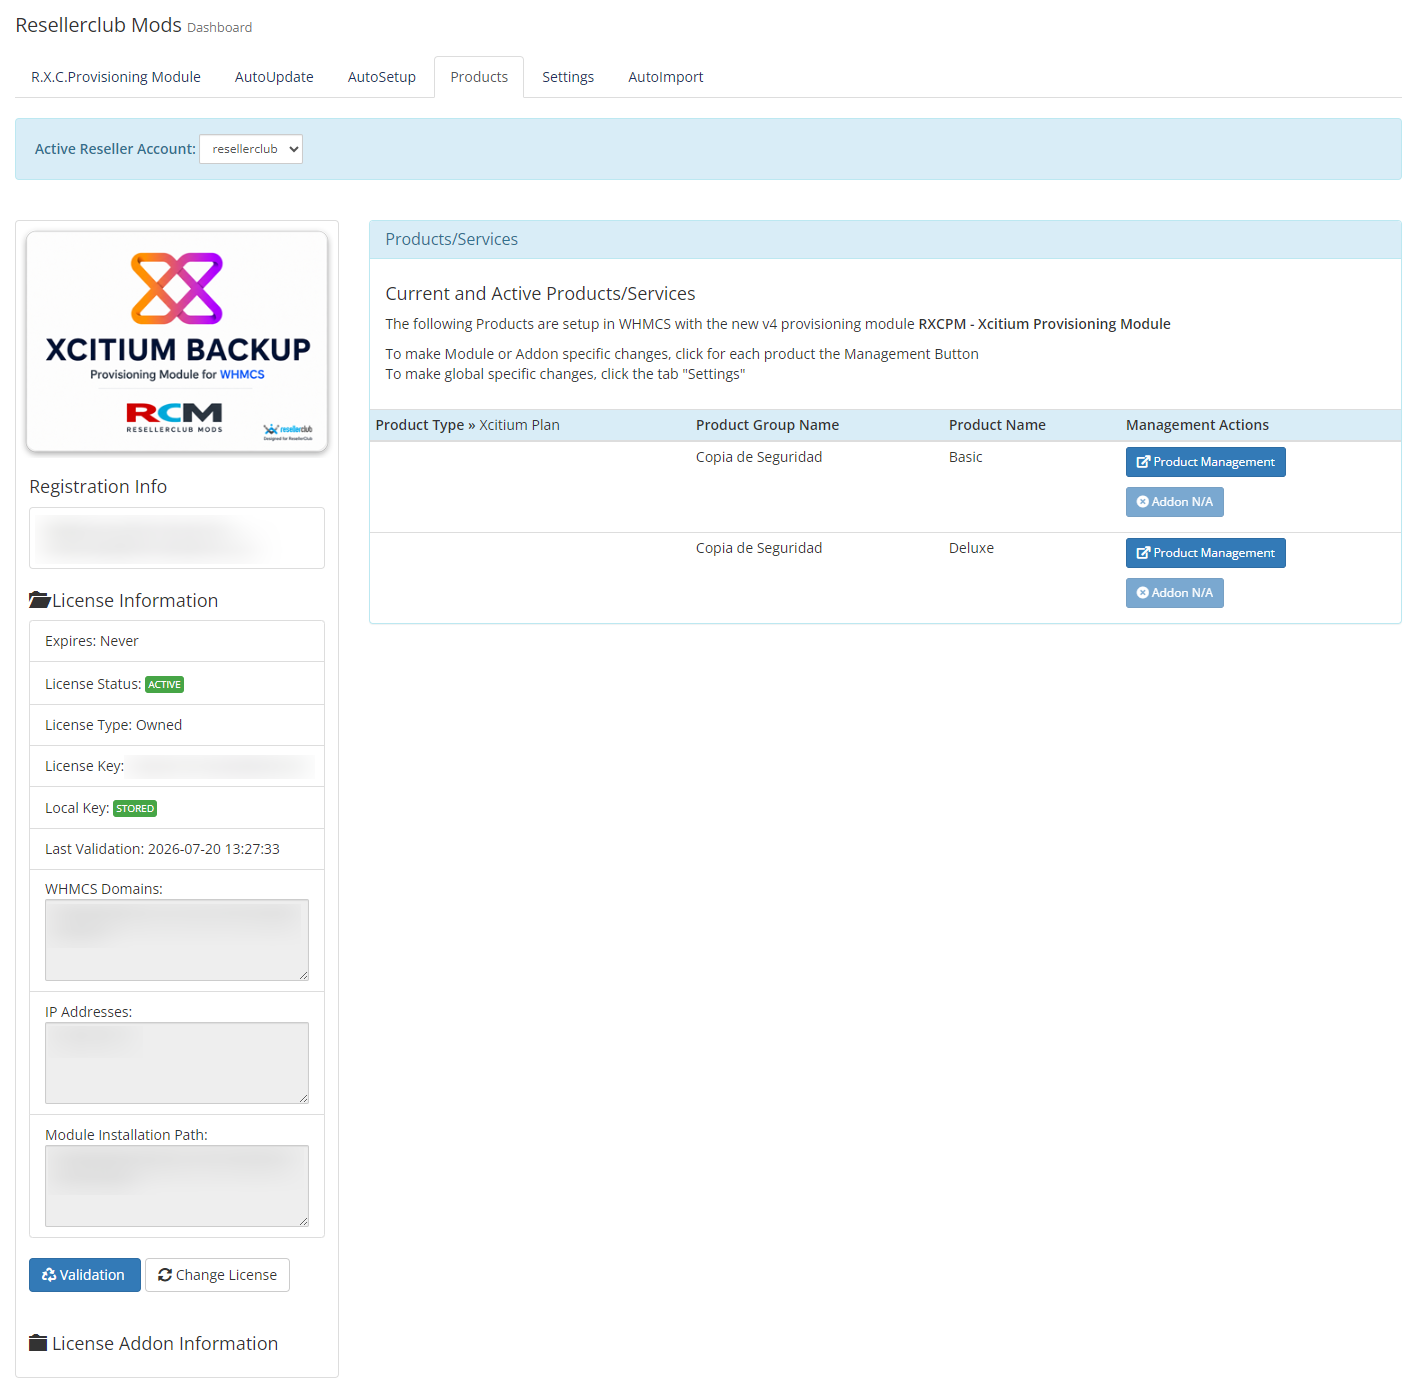Click inside the WHMCS Domains text area

point(177,940)
